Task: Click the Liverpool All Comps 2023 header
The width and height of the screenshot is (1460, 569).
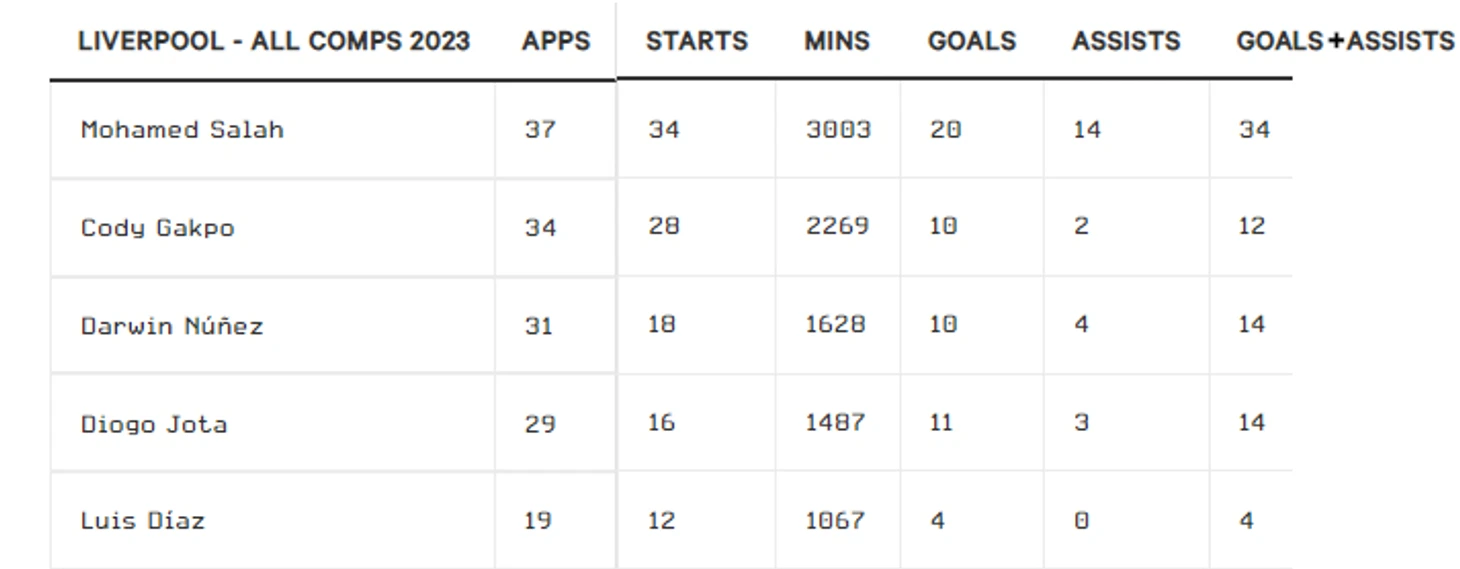Action: tap(274, 41)
